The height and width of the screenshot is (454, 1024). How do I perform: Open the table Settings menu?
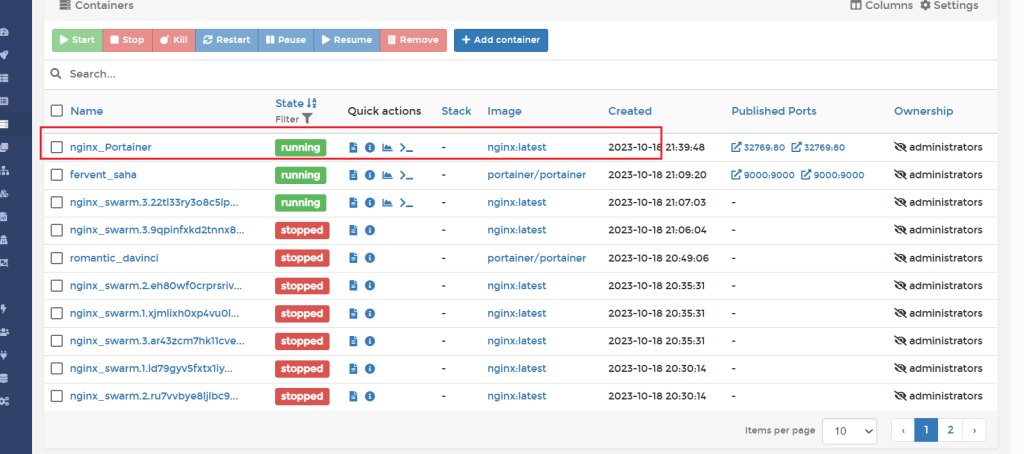point(948,6)
